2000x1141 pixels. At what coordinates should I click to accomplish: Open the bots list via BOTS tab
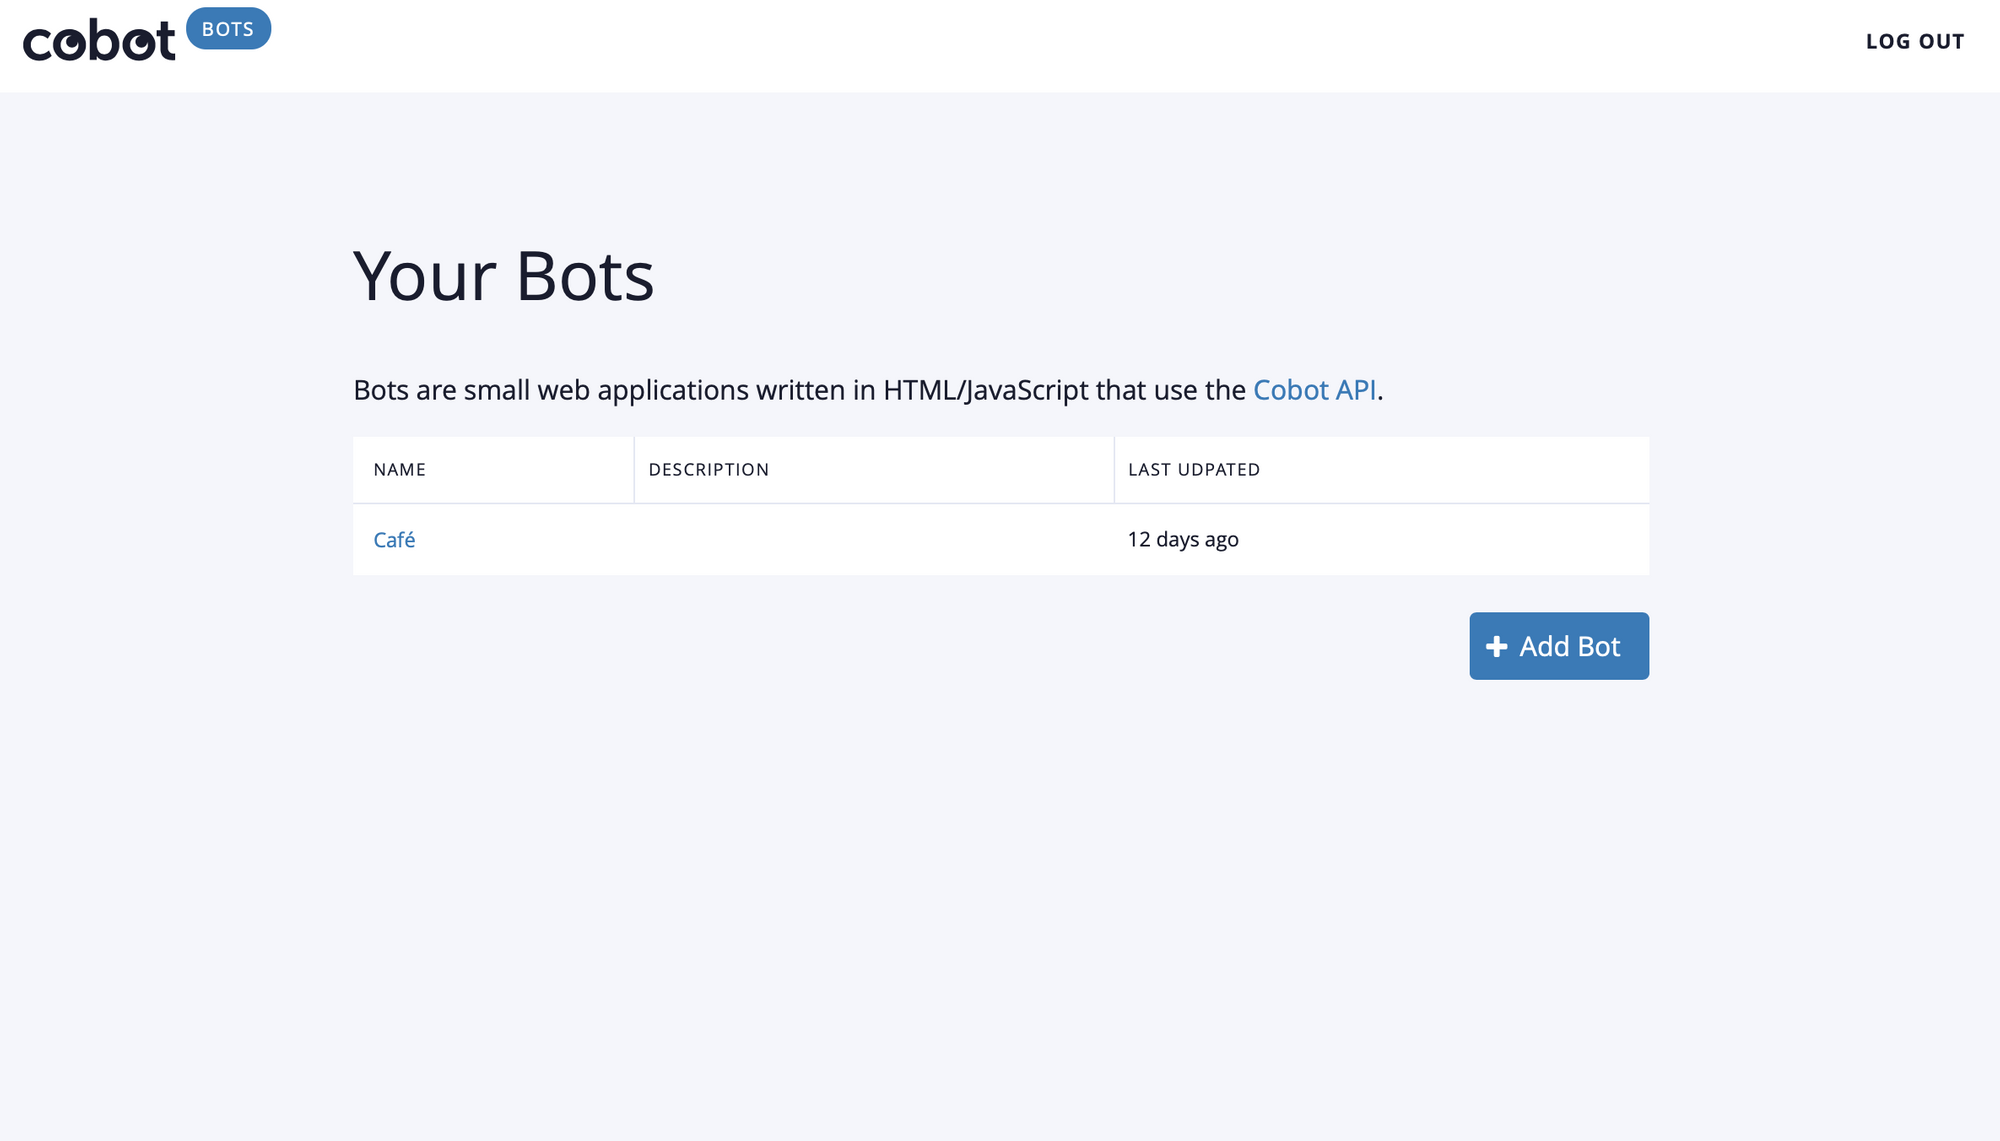pos(228,29)
